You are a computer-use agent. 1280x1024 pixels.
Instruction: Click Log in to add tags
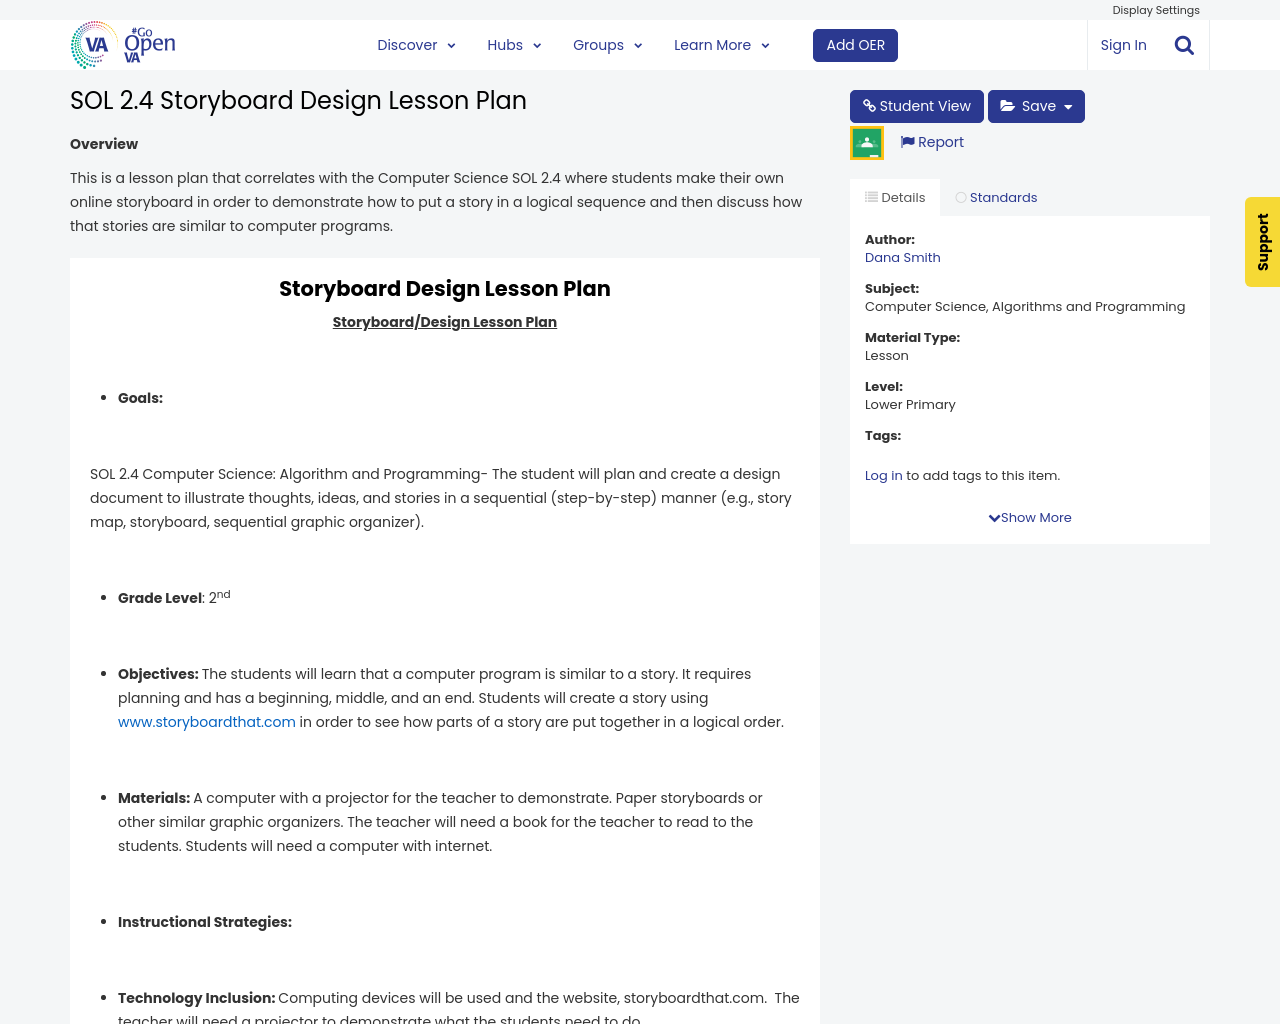[x=883, y=475]
